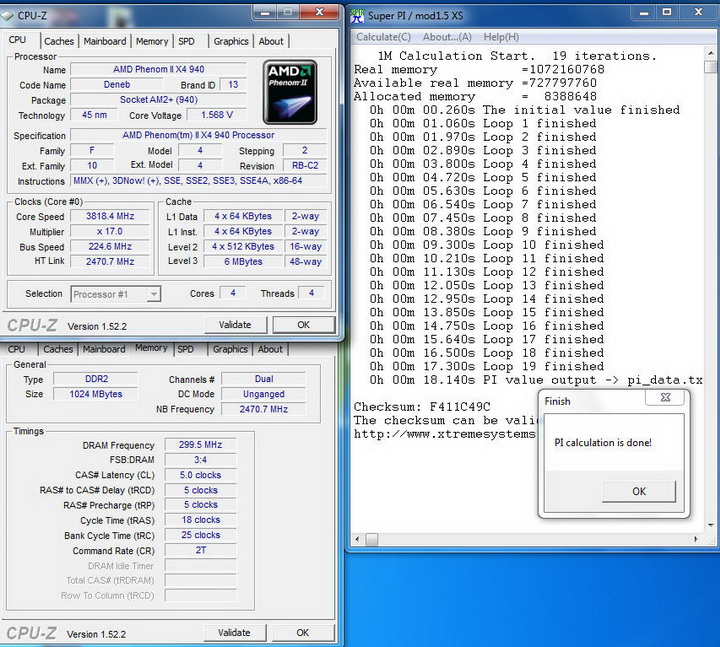This screenshot has width=720, height=647.
Task: Click the DRAM Frequency value 299.5 MHz
Action: click(x=201, y=444)
